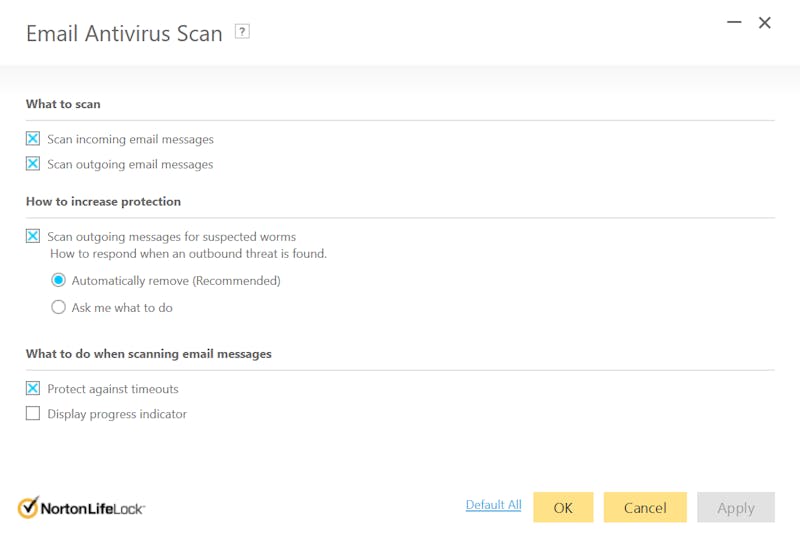Disable scanning outgoing messages for suspected worms
The width and height of the screenshot is (800, 536).
click(x=33, y=236)
